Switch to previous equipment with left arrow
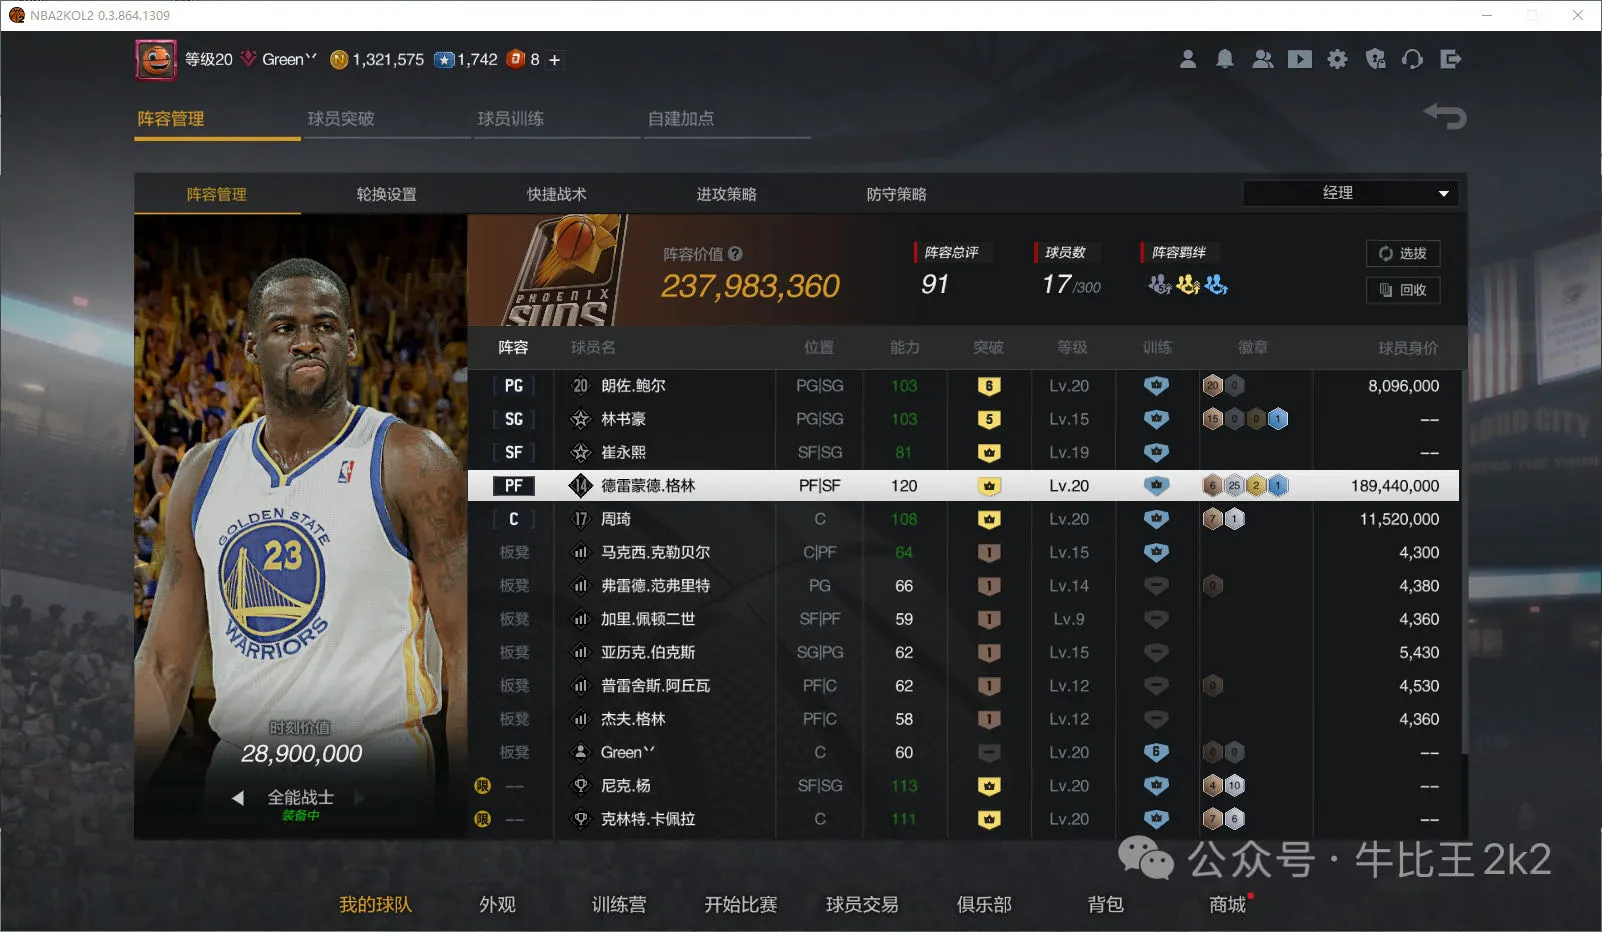Image resolution: width=1602 pixels, height=932 pixels. pos(238,798)
